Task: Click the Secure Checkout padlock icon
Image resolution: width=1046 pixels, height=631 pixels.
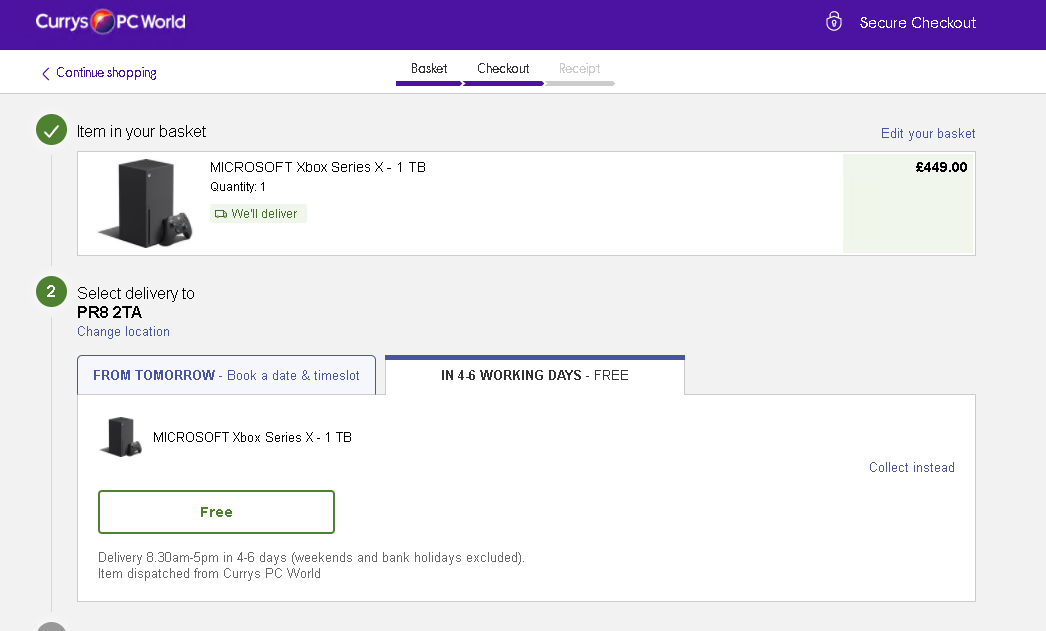Action: (833, 21)
